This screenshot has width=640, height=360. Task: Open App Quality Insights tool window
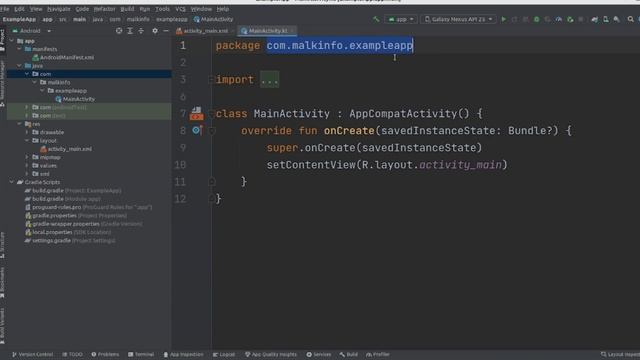tap(271, 354)
